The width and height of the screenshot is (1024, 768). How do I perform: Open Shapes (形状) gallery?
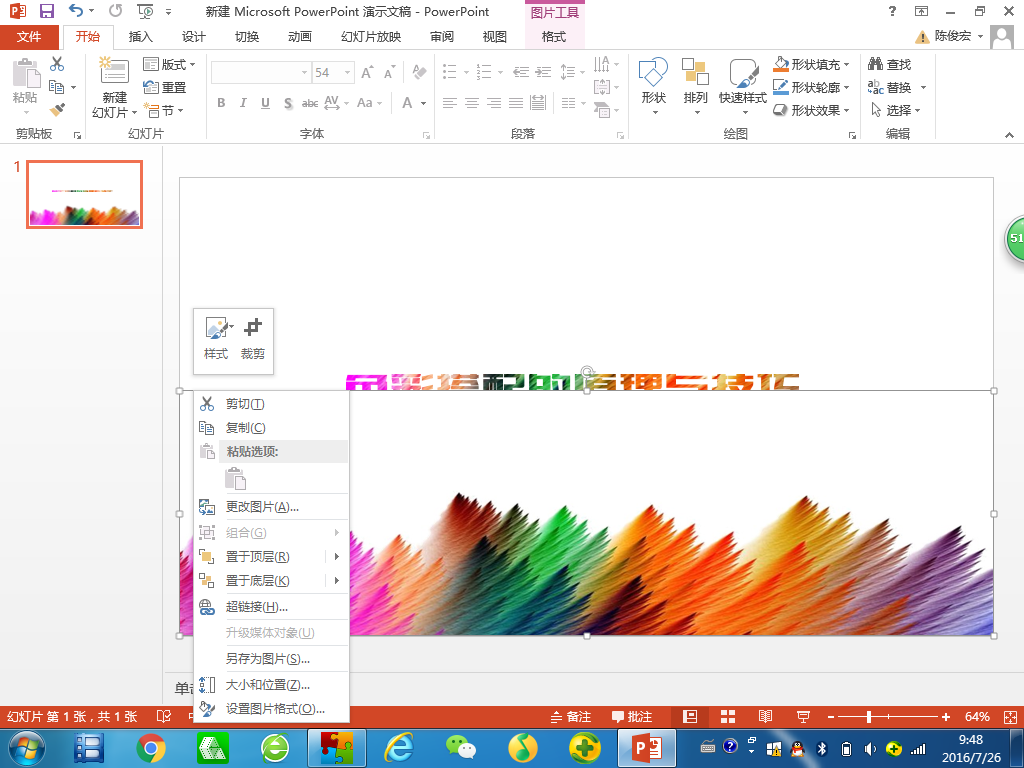click(653, 88)
